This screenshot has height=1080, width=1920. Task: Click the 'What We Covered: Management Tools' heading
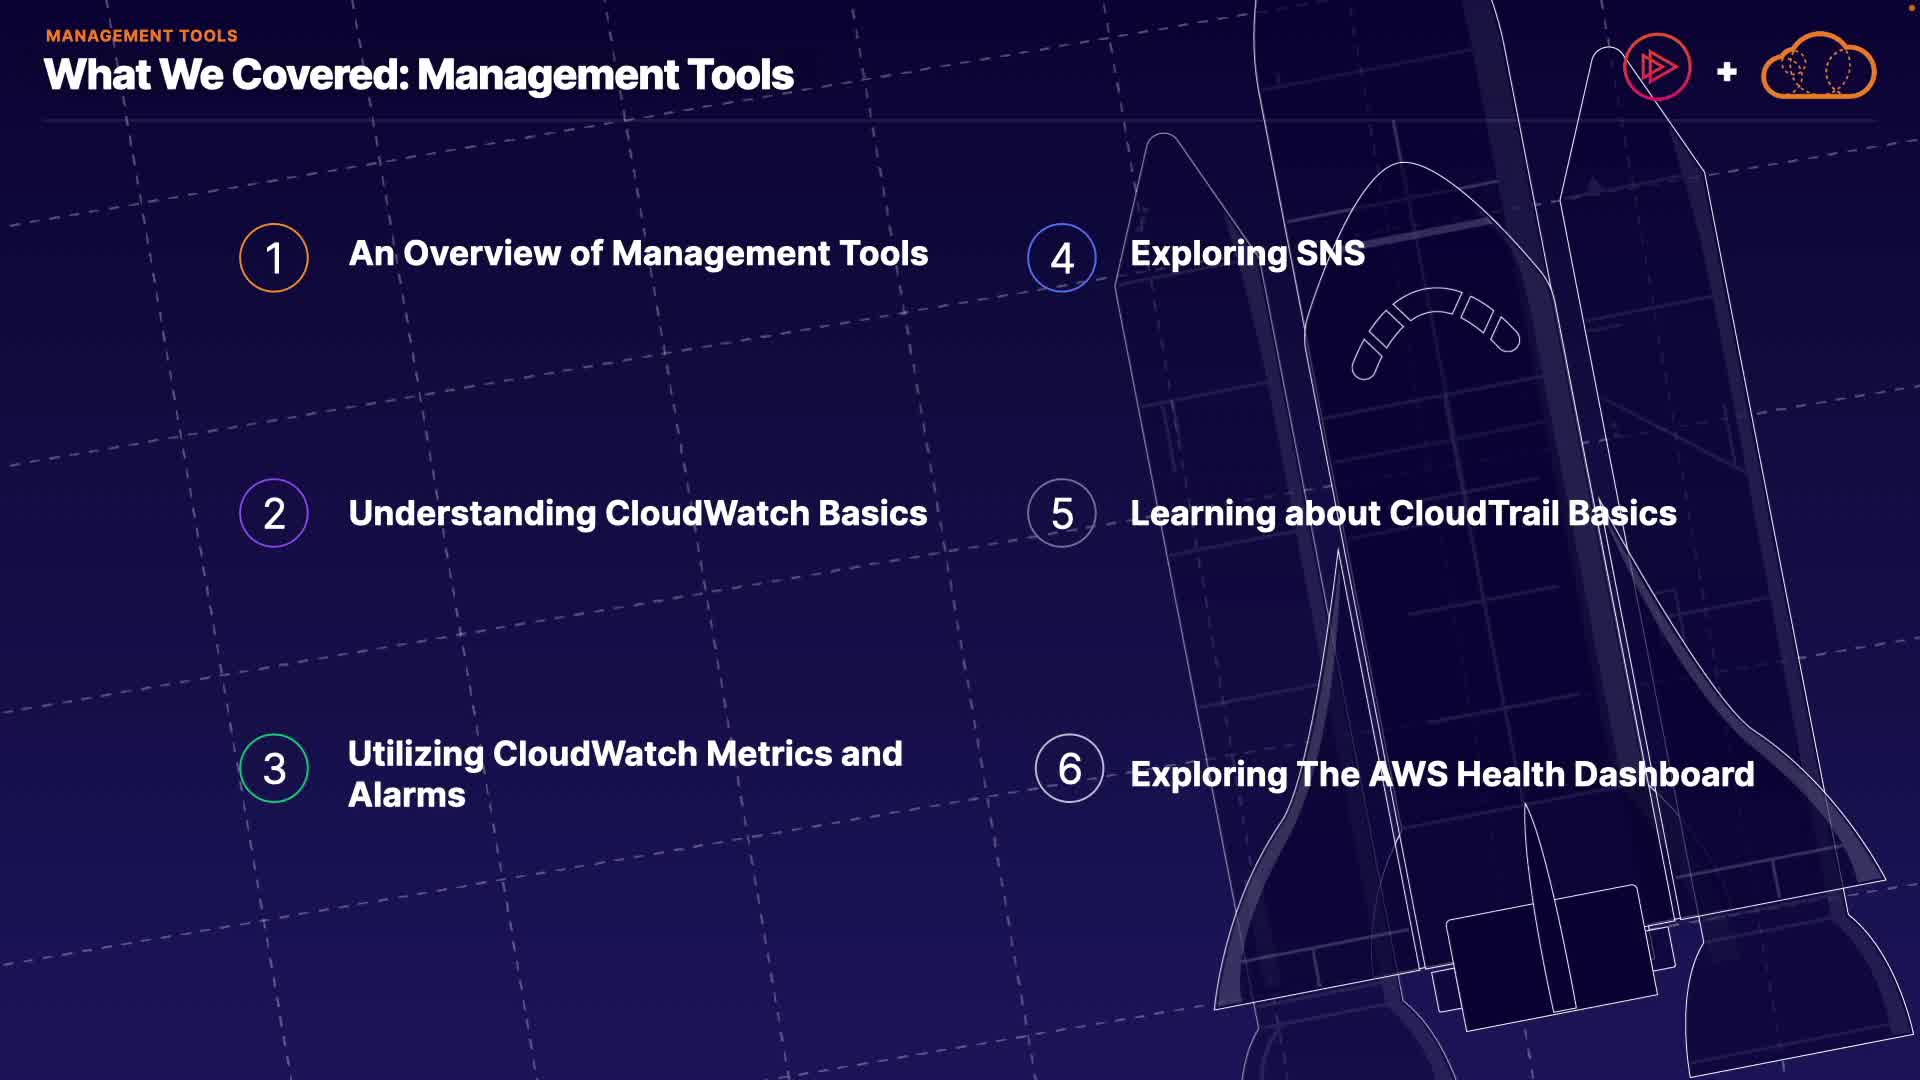tap(418, 75)
